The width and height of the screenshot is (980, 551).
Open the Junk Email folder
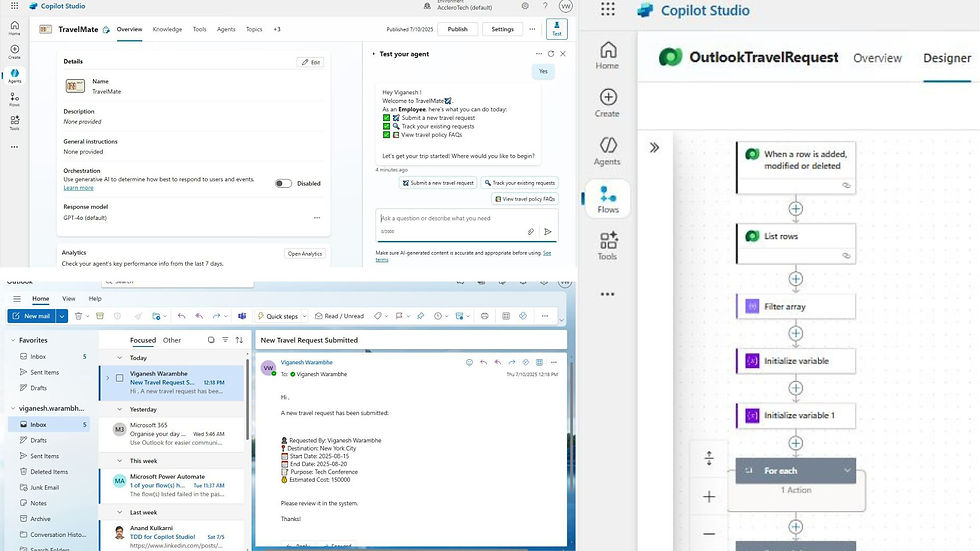[45, 487]
